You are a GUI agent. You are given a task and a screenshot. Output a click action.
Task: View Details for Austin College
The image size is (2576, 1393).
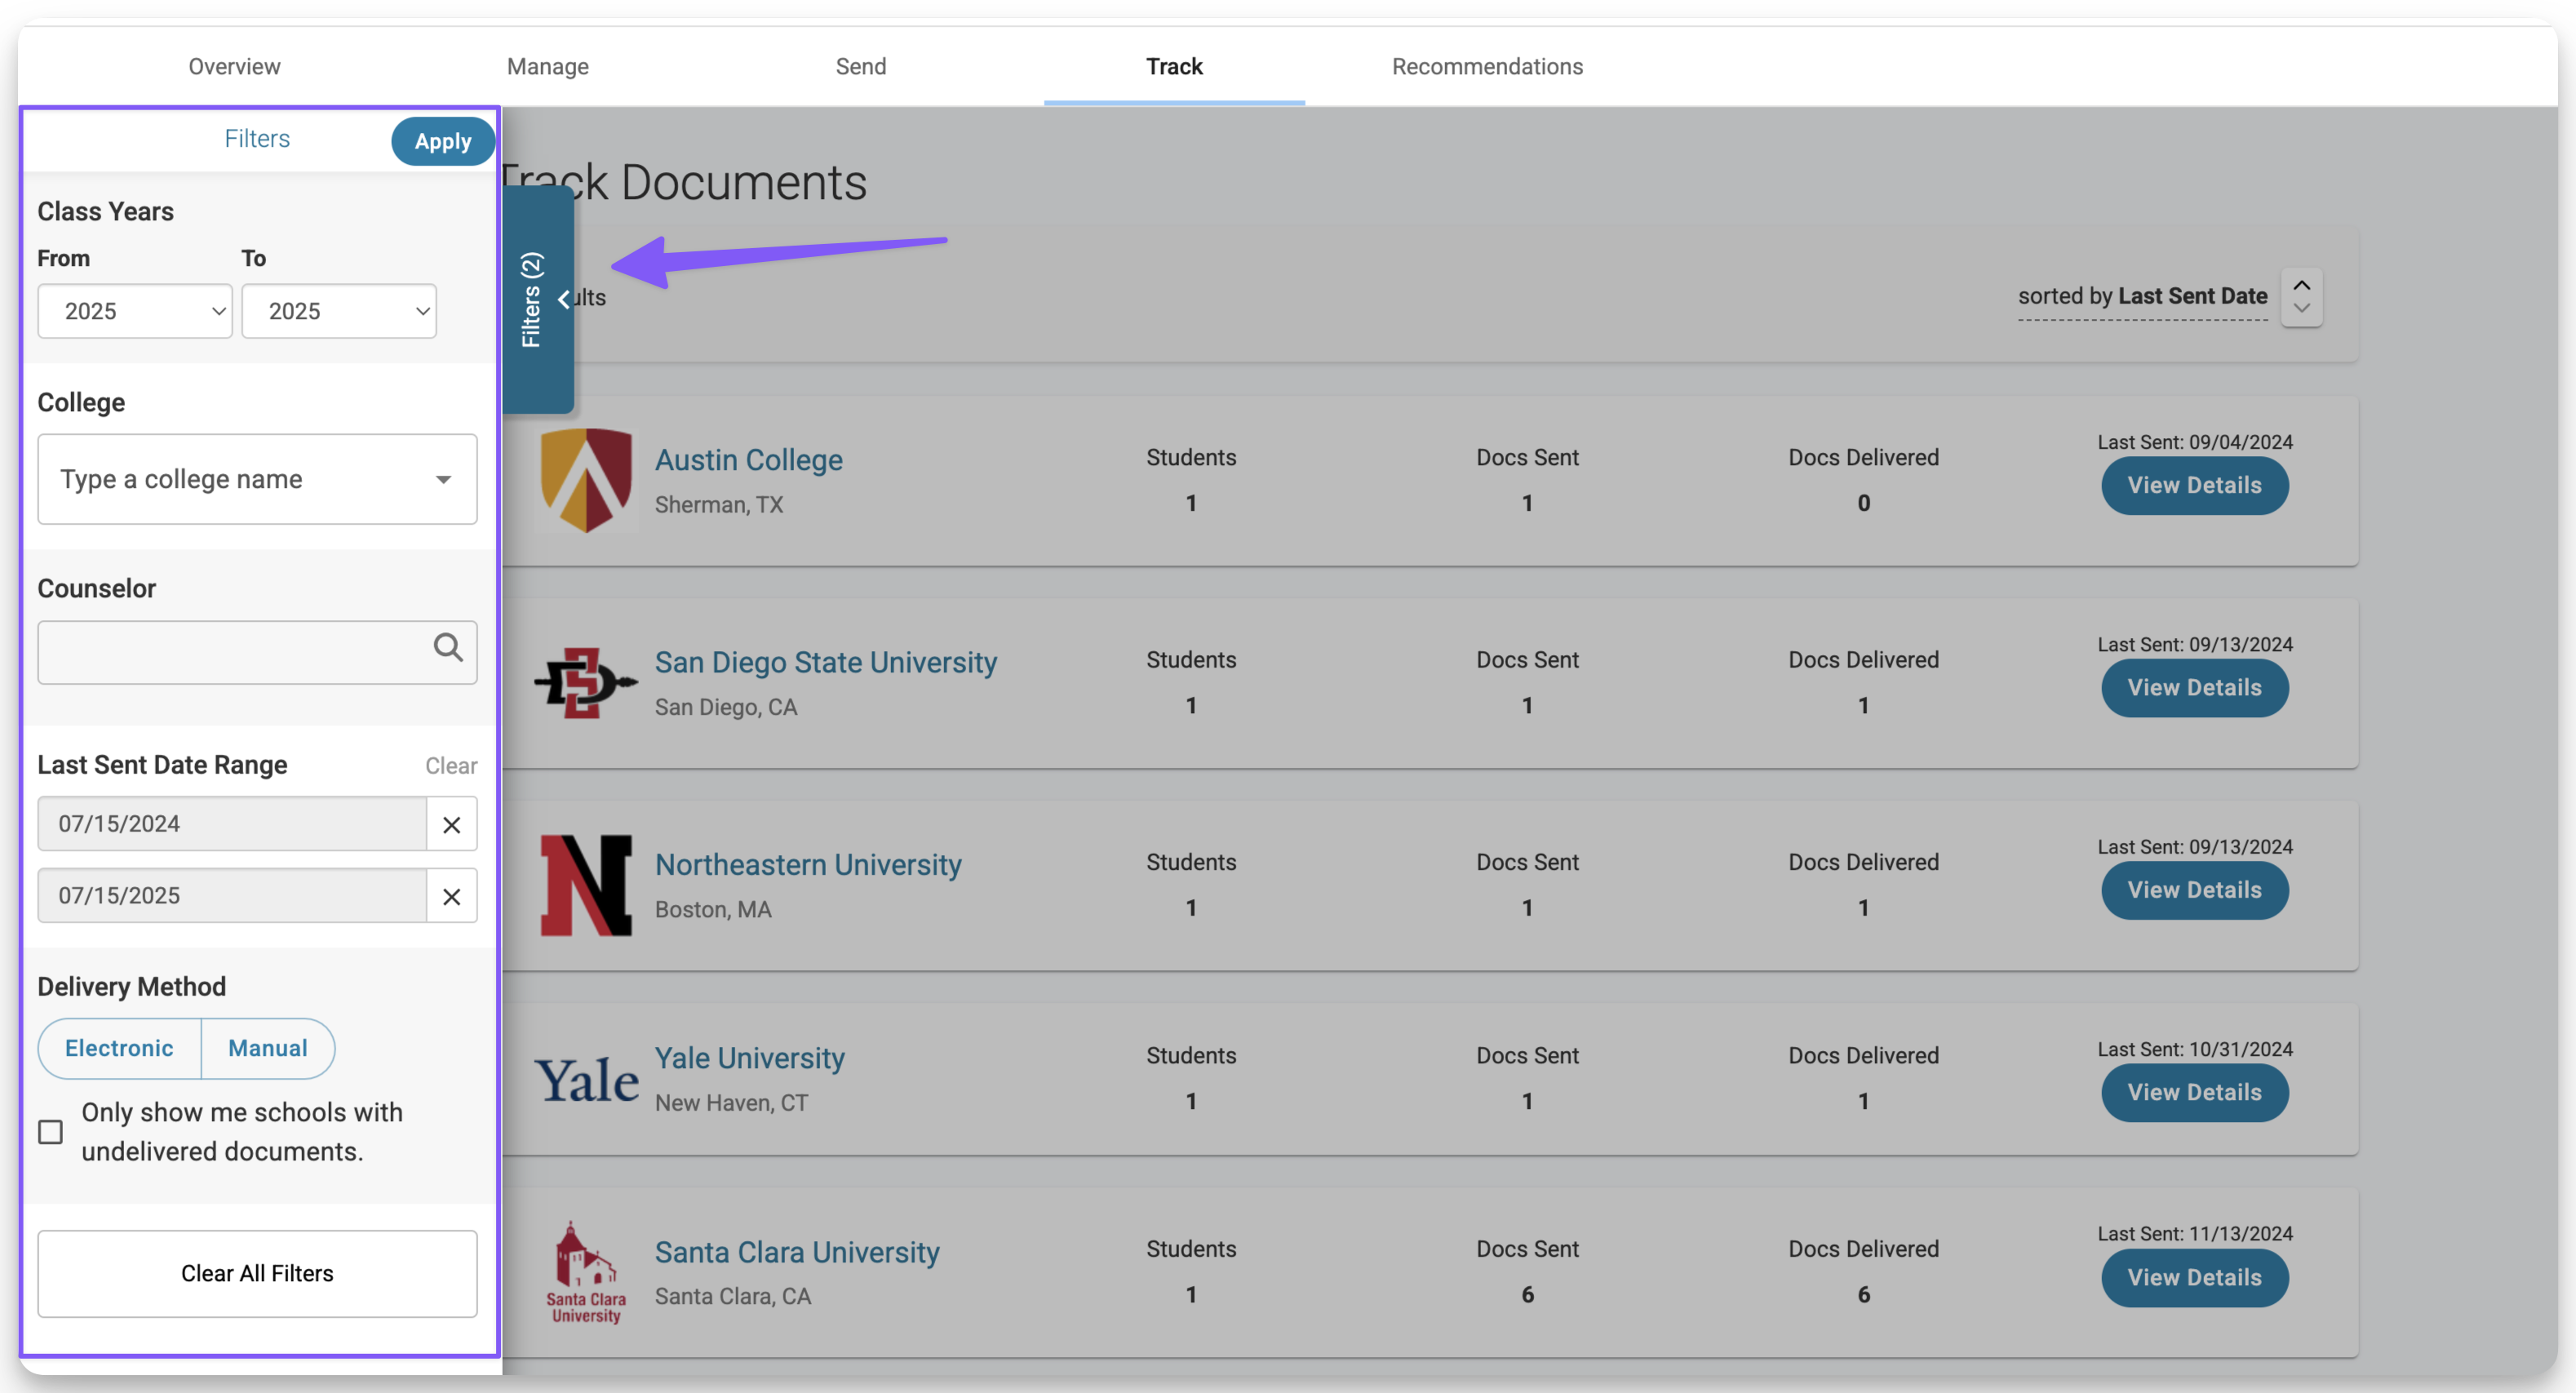point(2194,486)
